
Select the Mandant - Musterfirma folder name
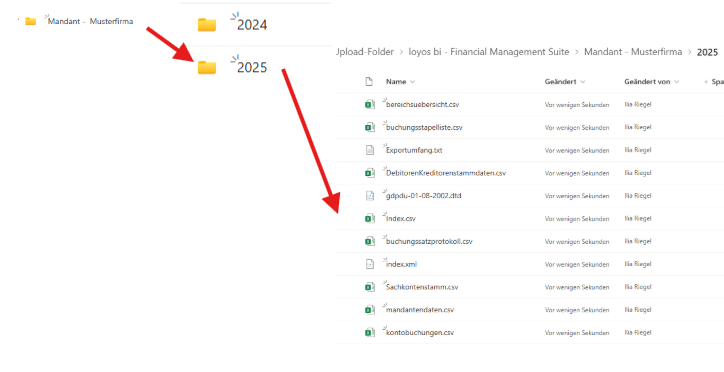click(x=90, y=21)
